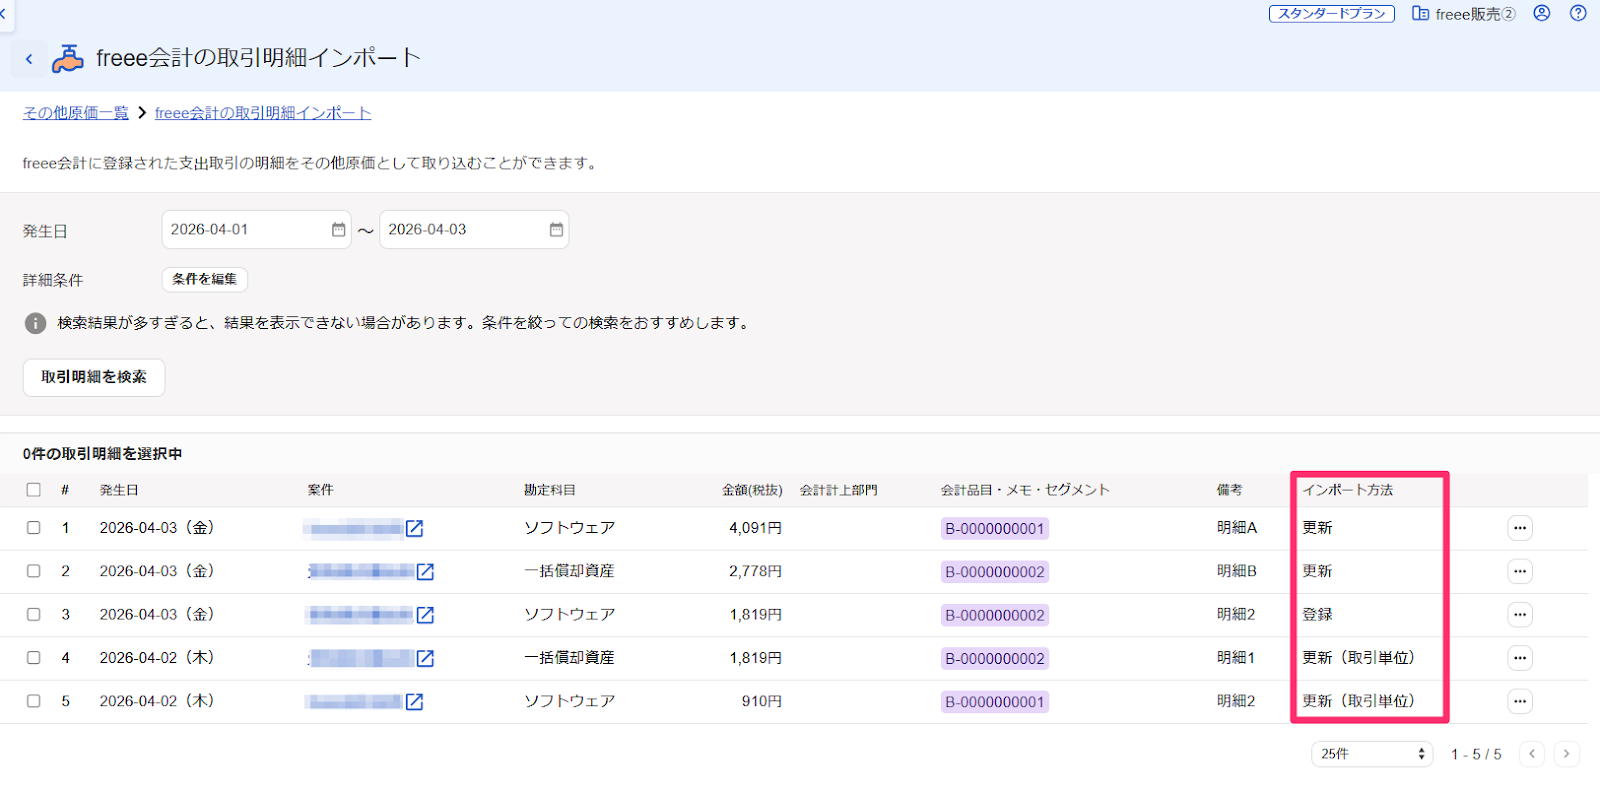Click the 発生日 column header
This screenshot has width=1600, height=792.
[x=119, y=490]
